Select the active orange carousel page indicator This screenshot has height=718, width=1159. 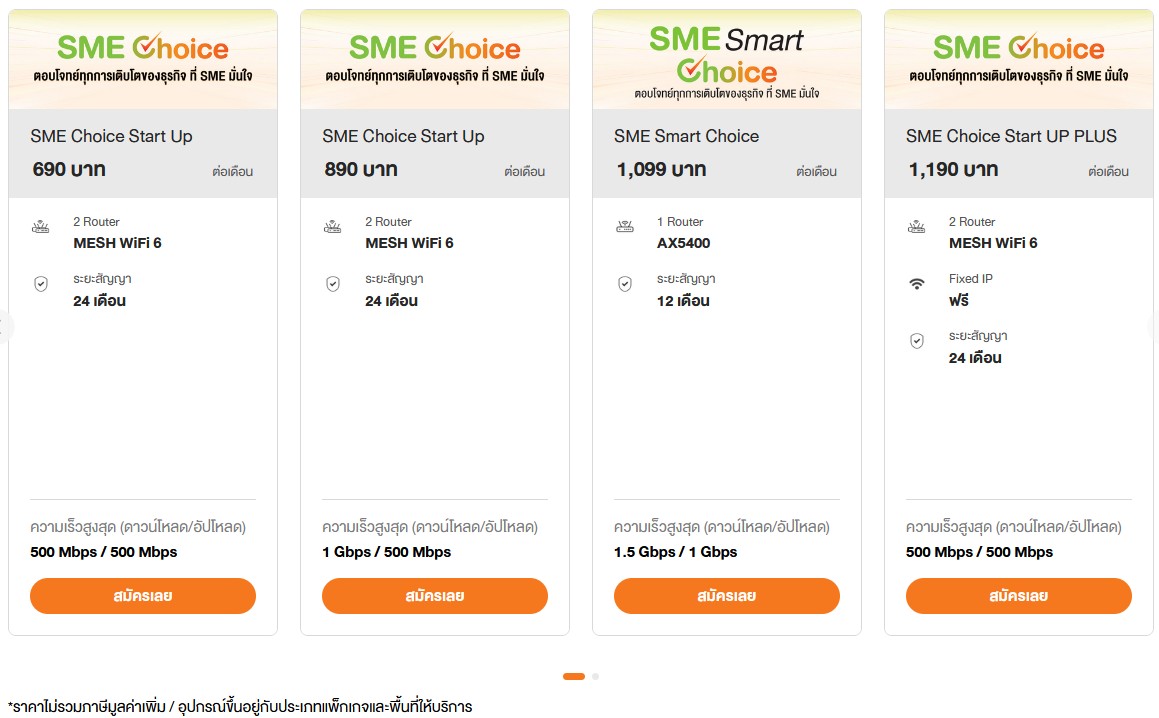tap(574, 677)
